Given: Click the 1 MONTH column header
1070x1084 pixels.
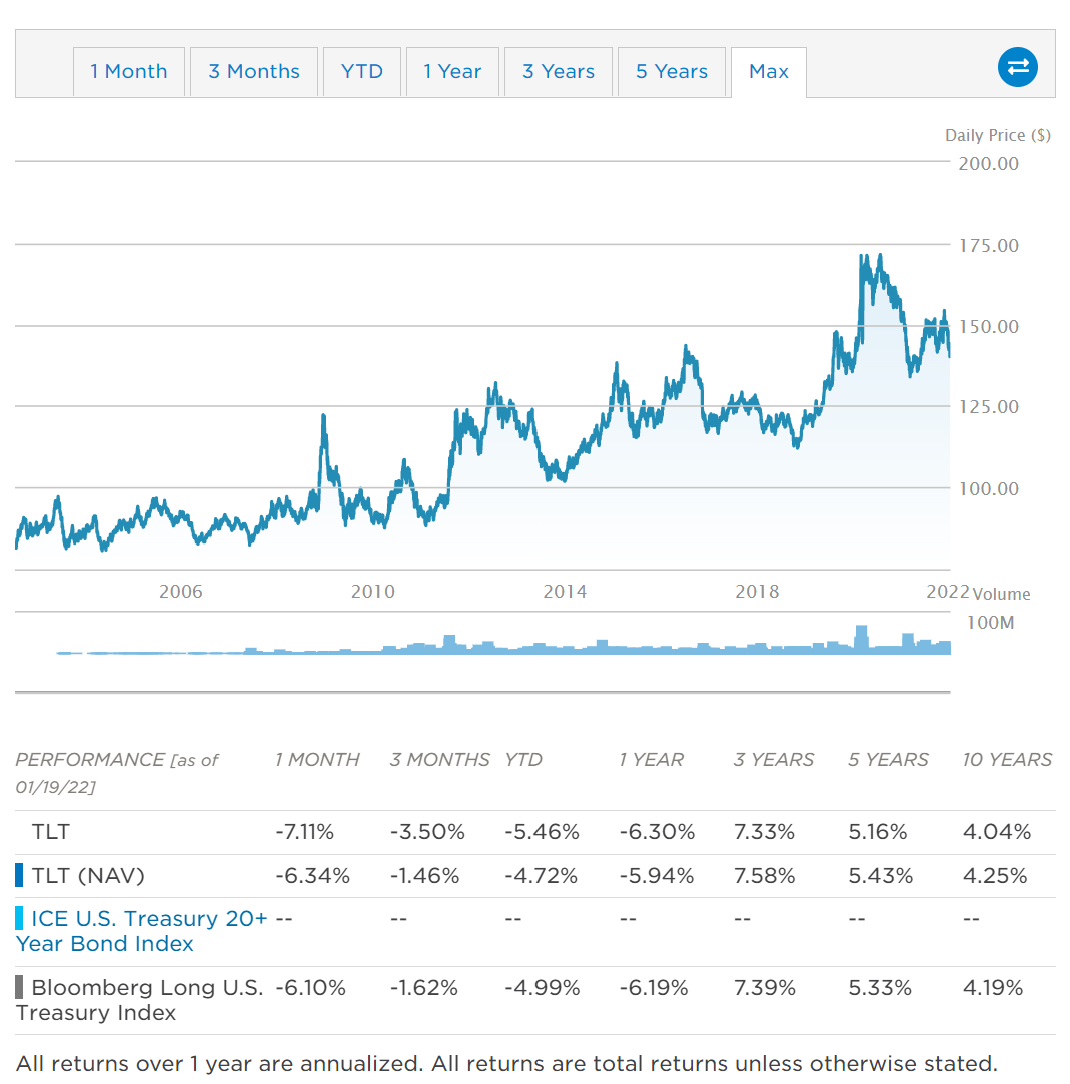Looking at the screenshot, I should tap(317, 759).
